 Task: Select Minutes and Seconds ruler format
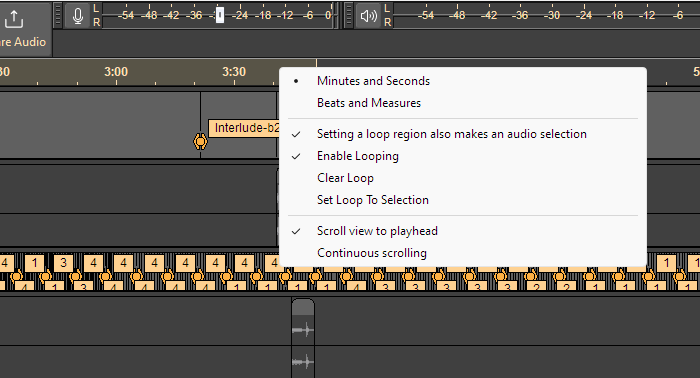462,81
